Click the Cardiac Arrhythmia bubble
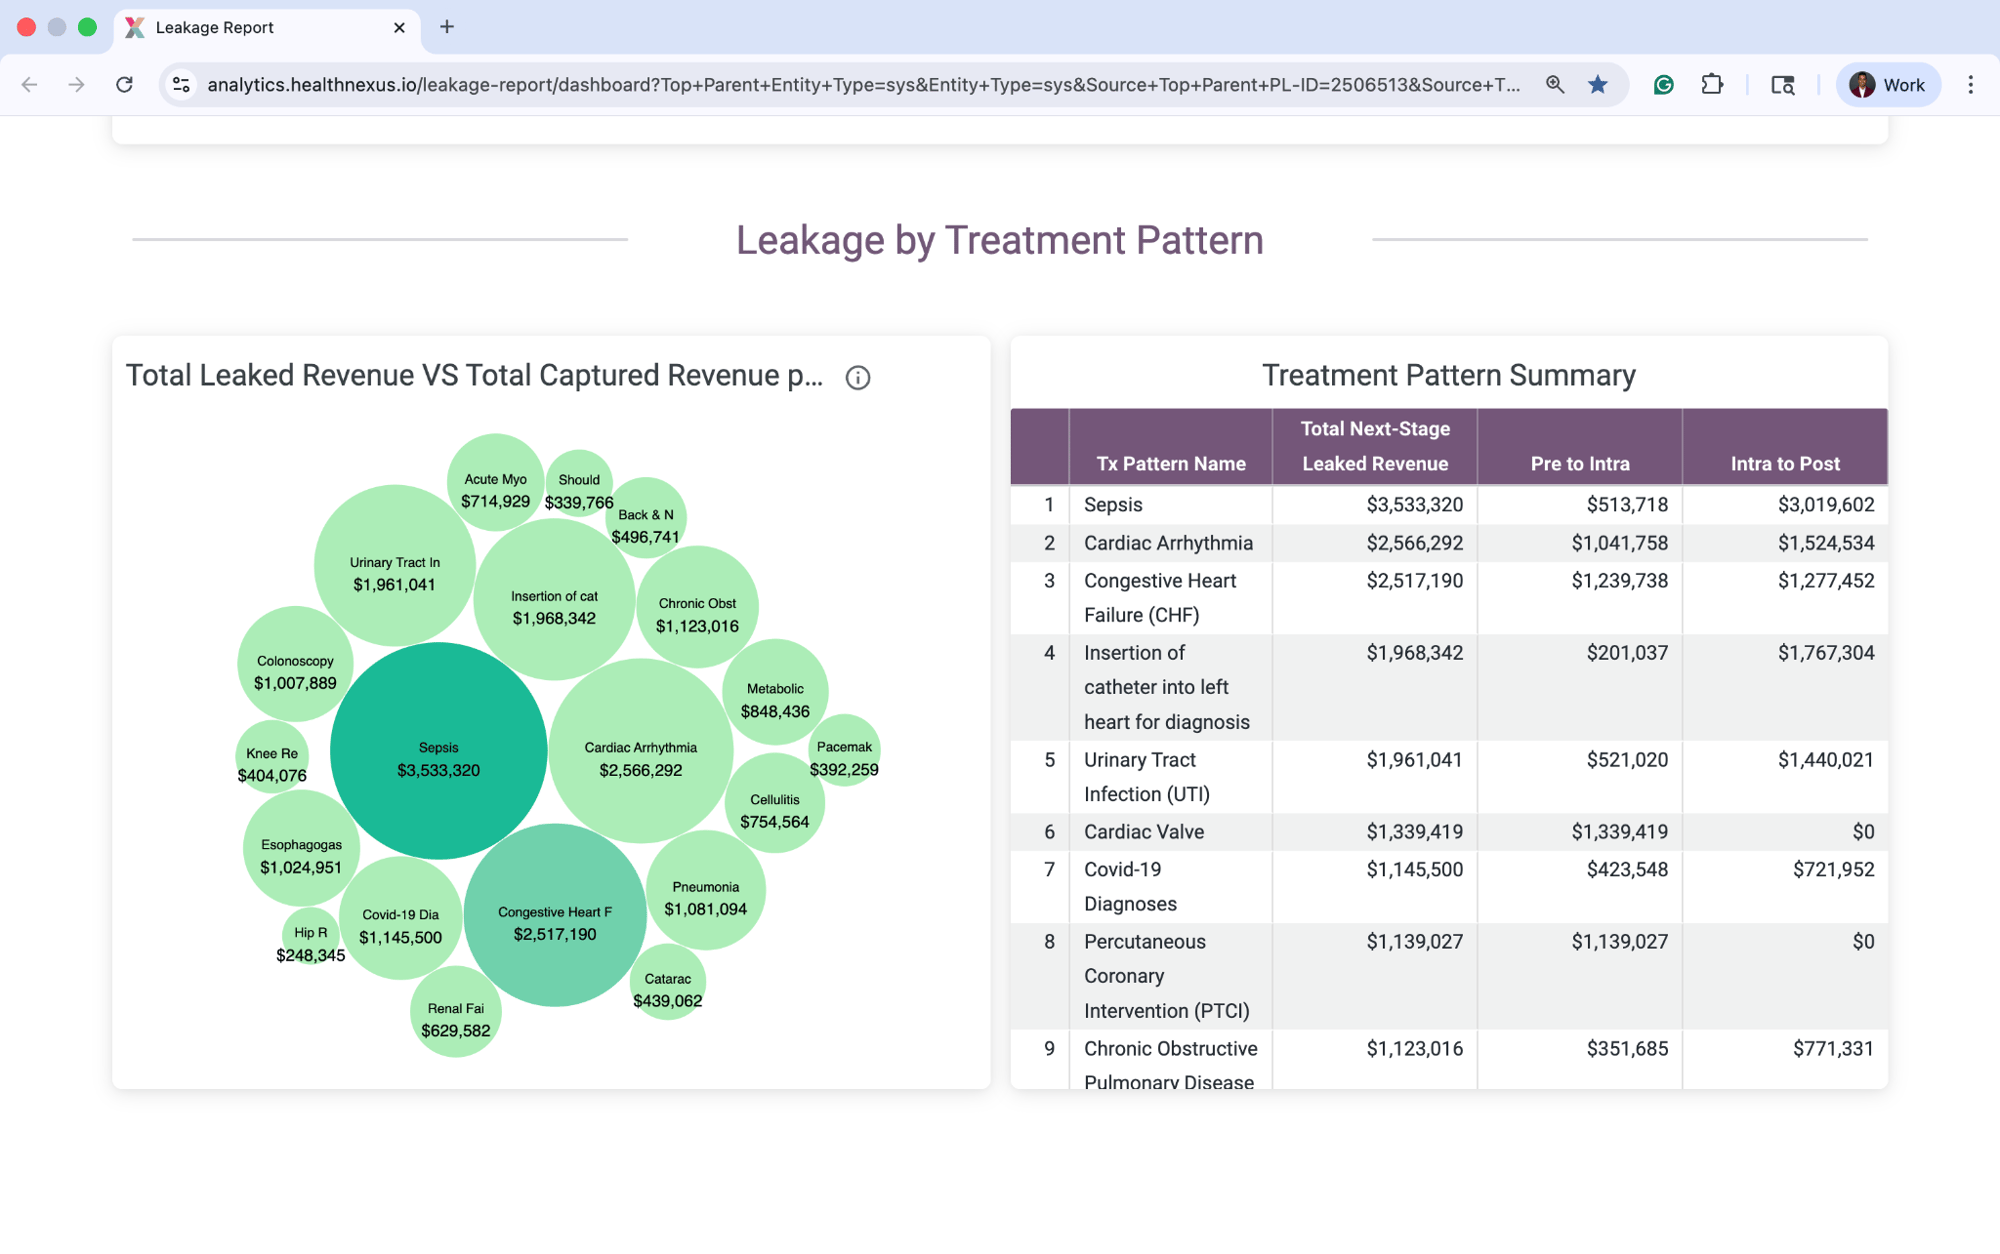This screenshot has width=2000, height=1254. point(640,750)
